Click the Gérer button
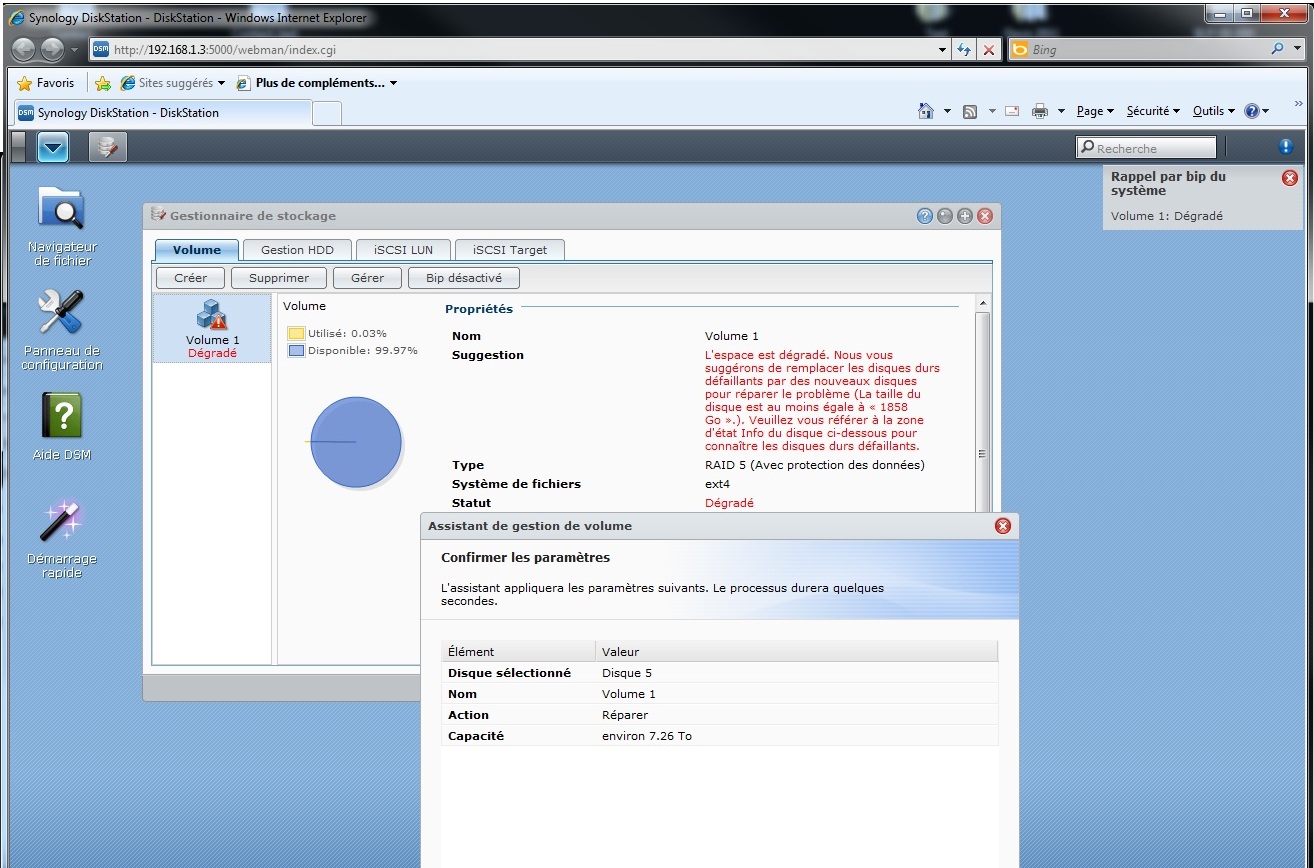The width and height of the screenshot is (1314, 868). [x=367, y=278]
